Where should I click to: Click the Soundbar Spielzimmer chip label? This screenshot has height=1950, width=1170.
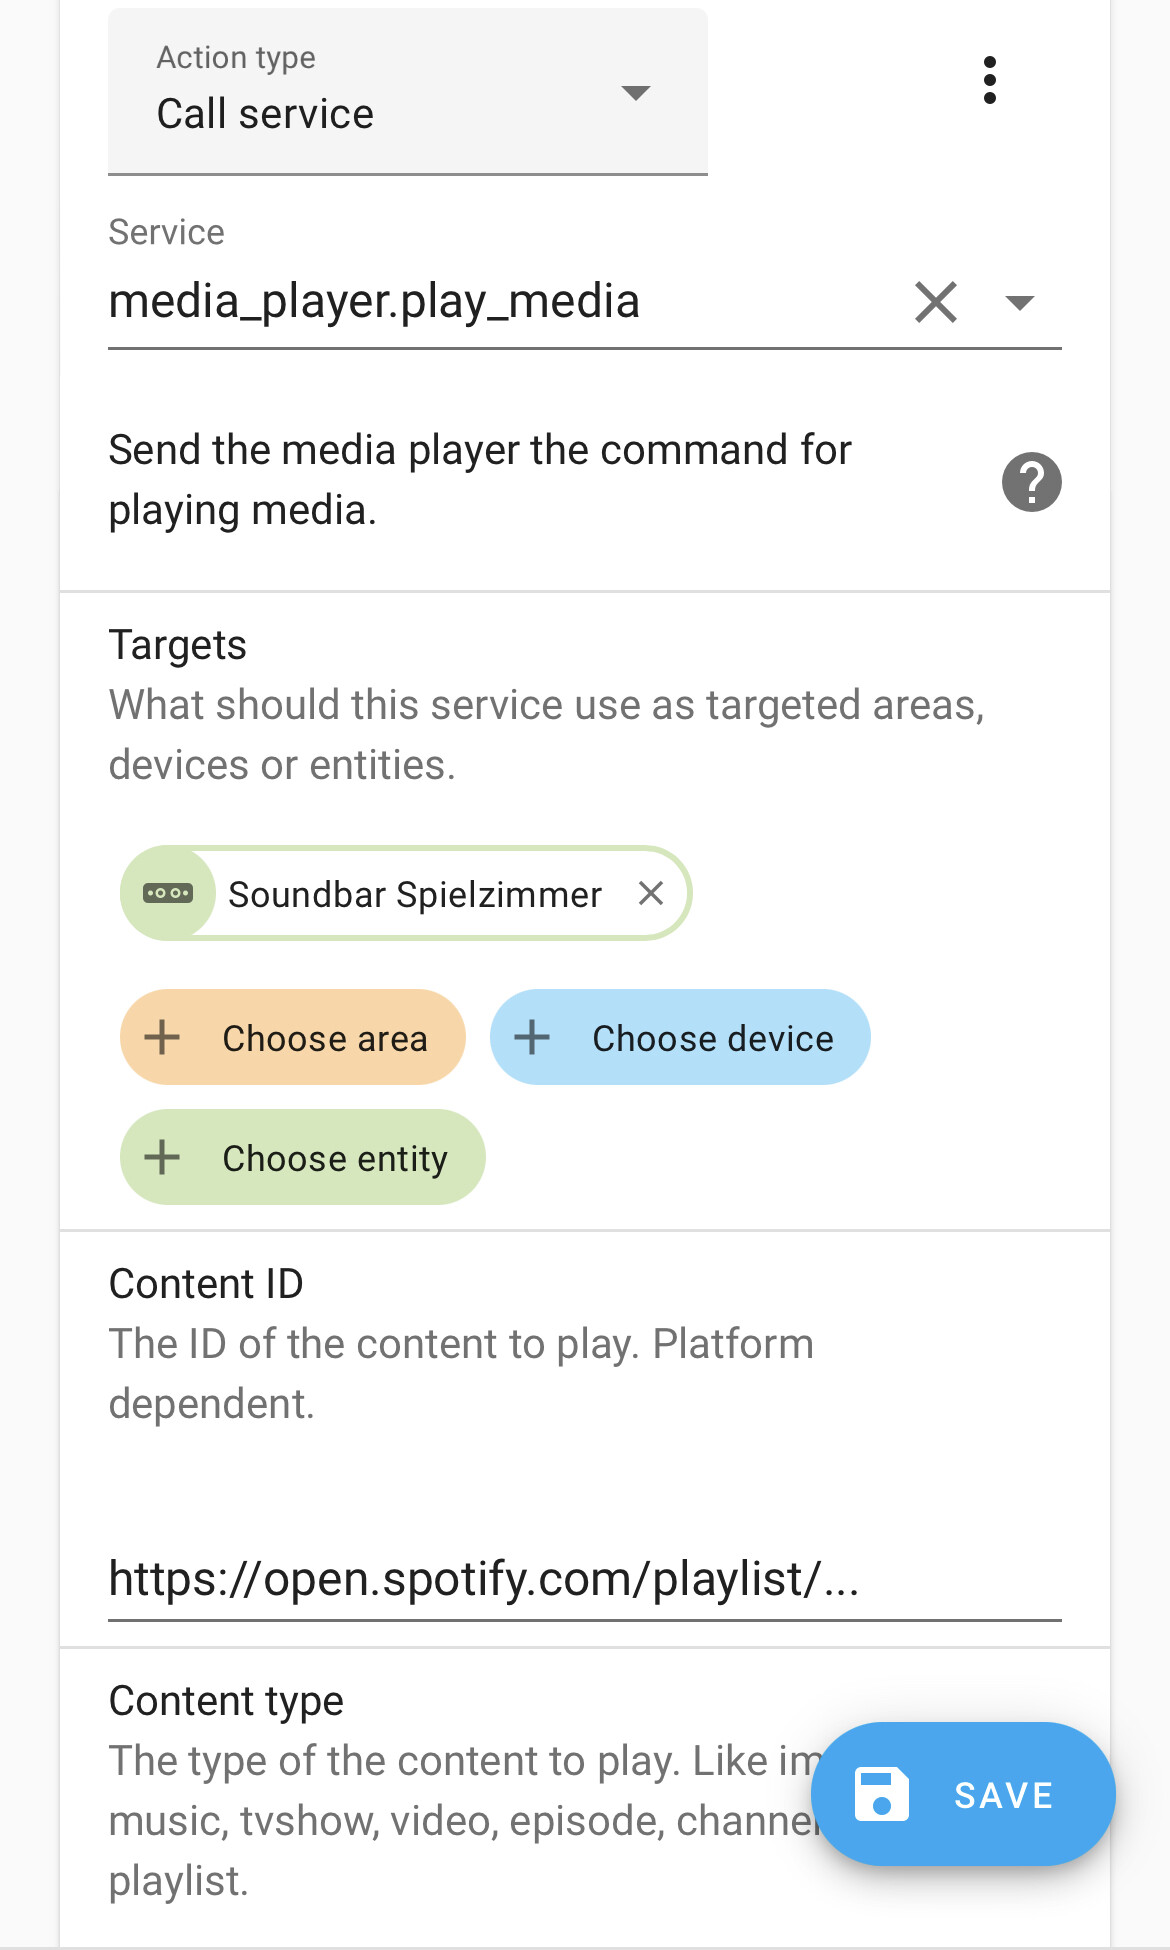pos(414,893)
